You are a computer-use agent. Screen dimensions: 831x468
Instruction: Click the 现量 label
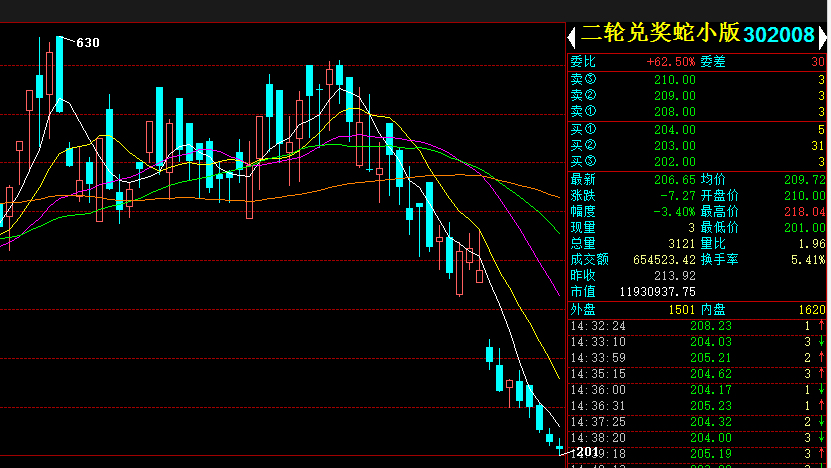(583, 228)
